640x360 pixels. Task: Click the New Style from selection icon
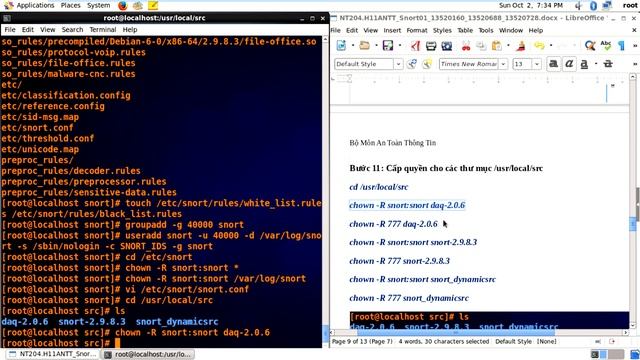tap(427, 64)
